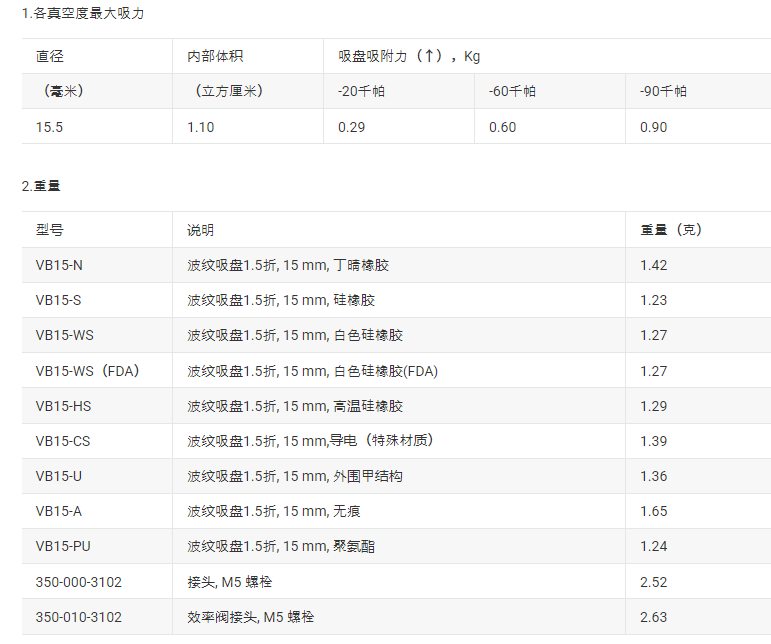The image size is (771, 644).
Task: Select the 型号 column header
Action: point(50,230)
